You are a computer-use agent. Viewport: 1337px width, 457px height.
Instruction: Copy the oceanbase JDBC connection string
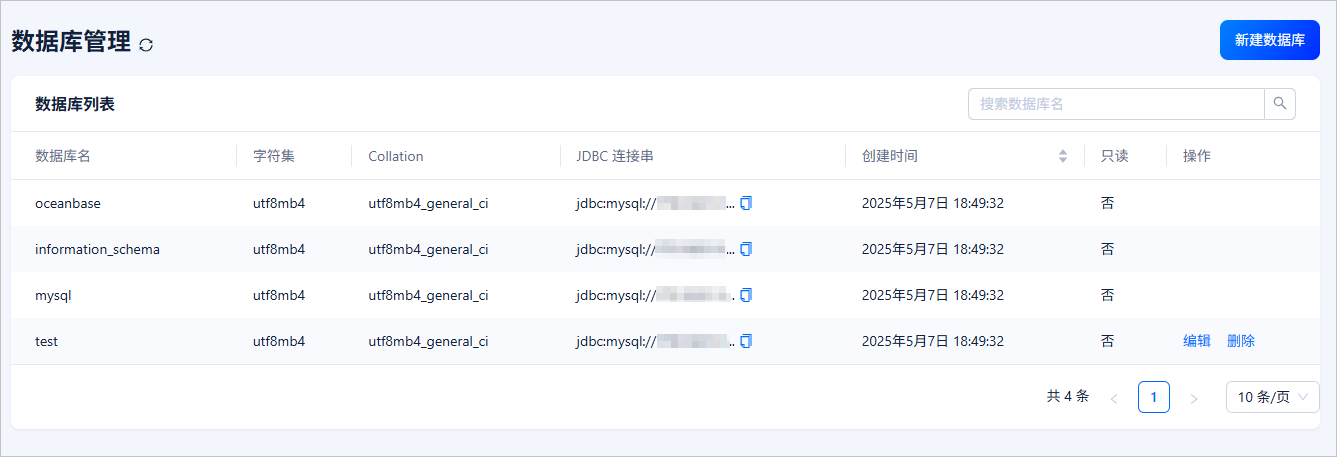pos(746,203)
